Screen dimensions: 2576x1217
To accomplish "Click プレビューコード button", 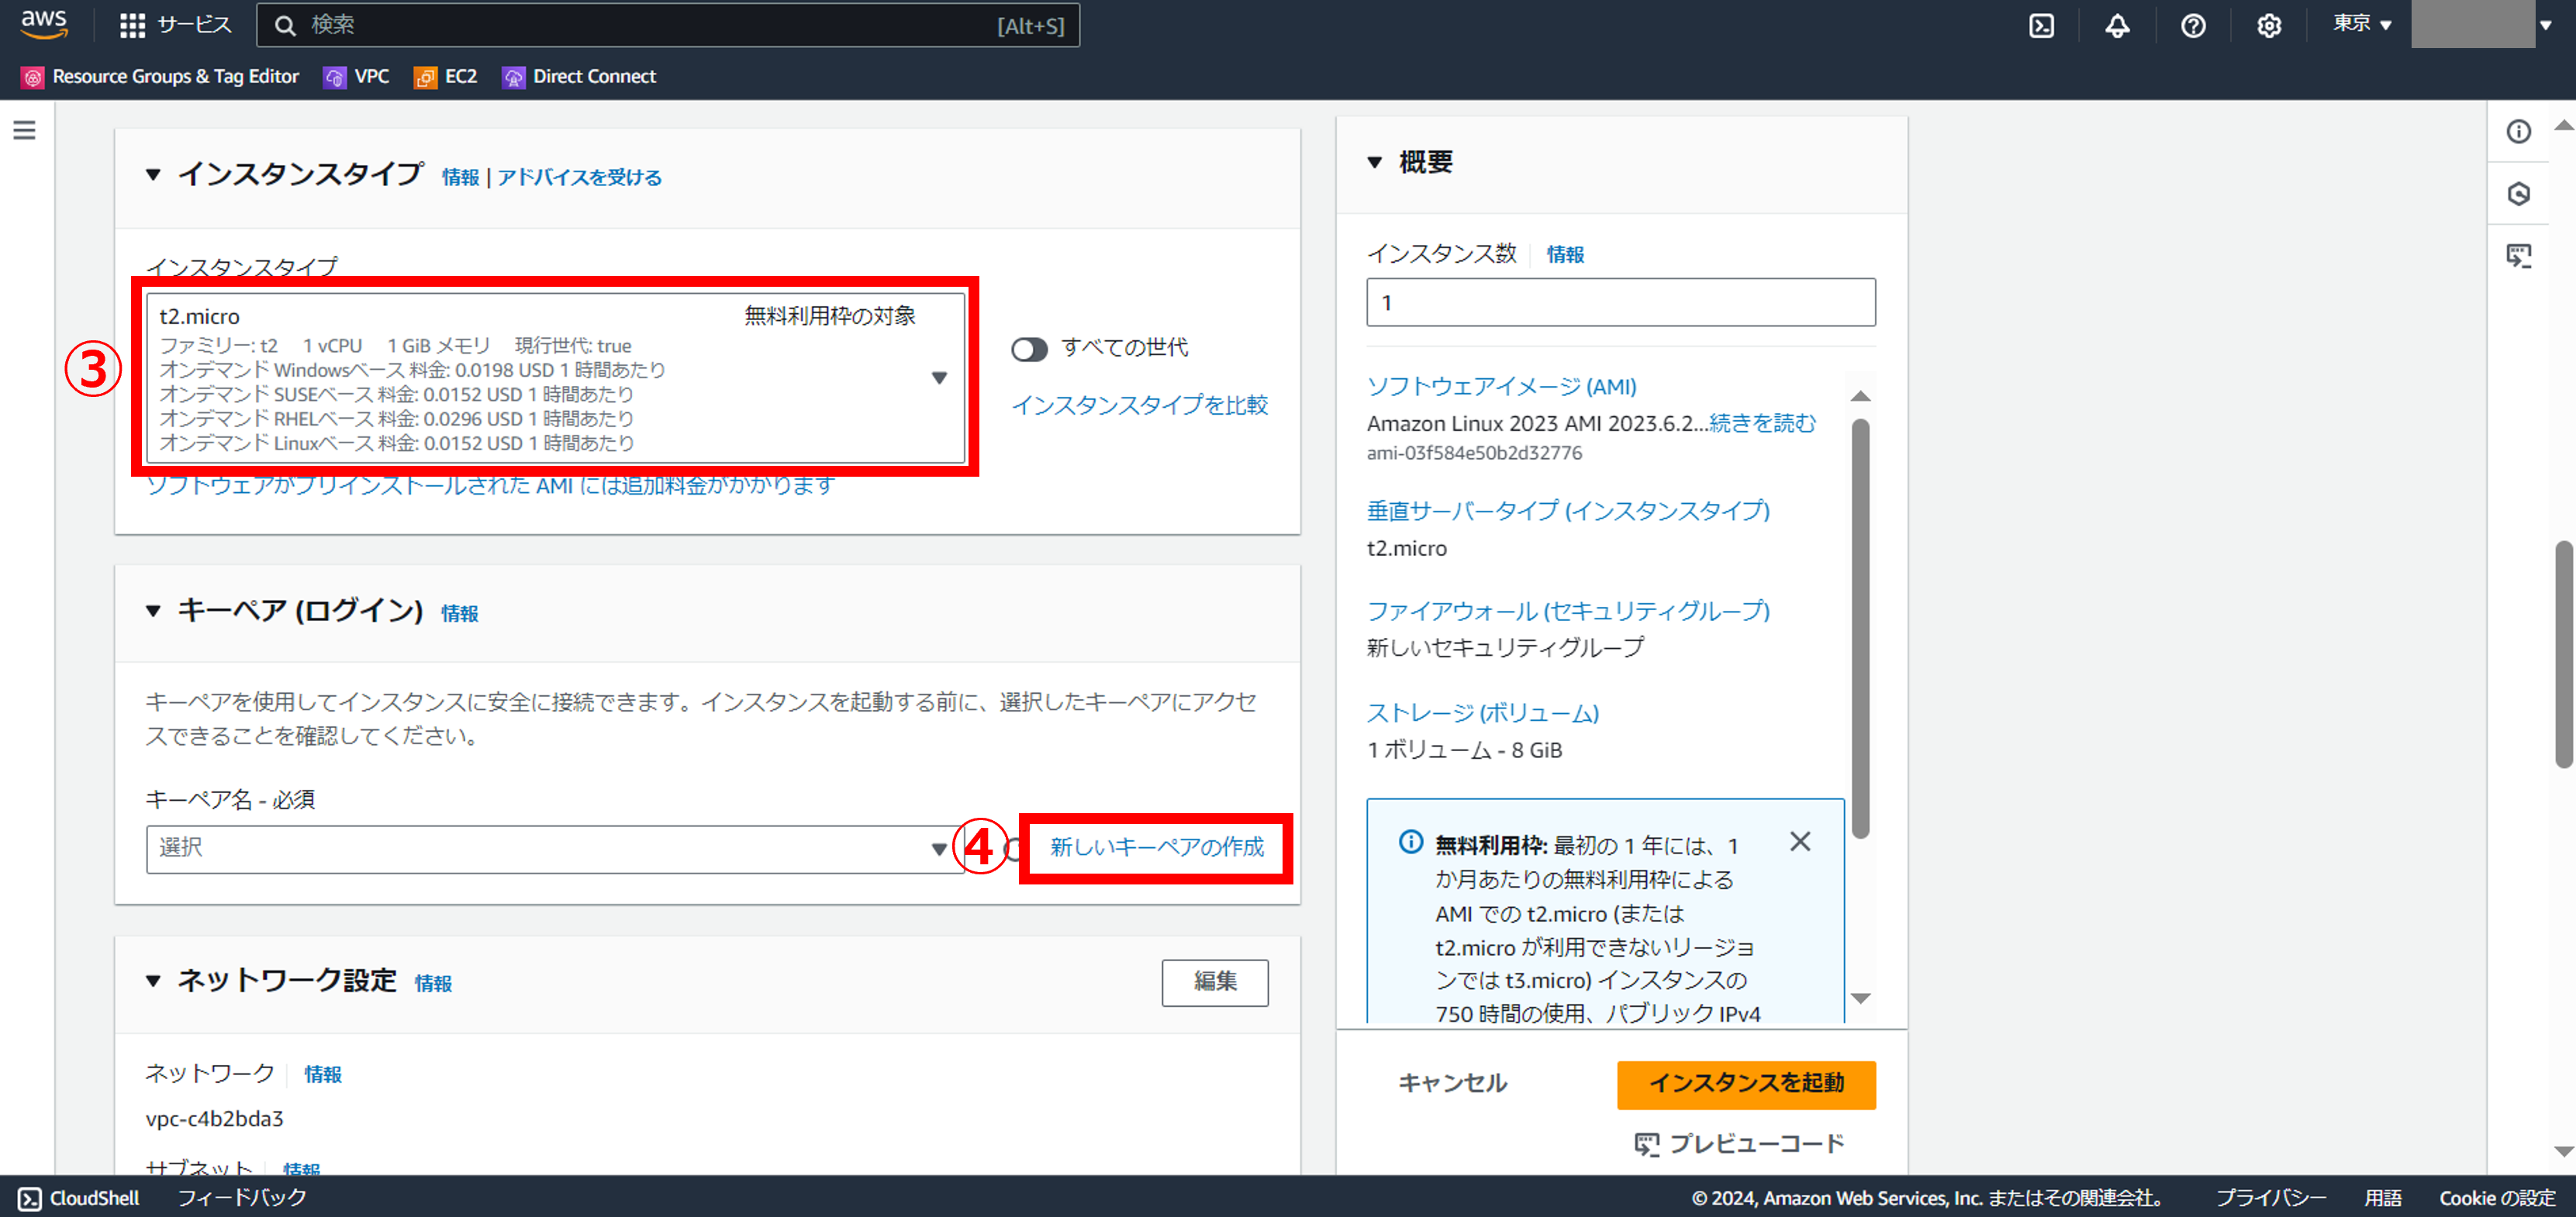I will tap(1740, 1144).
